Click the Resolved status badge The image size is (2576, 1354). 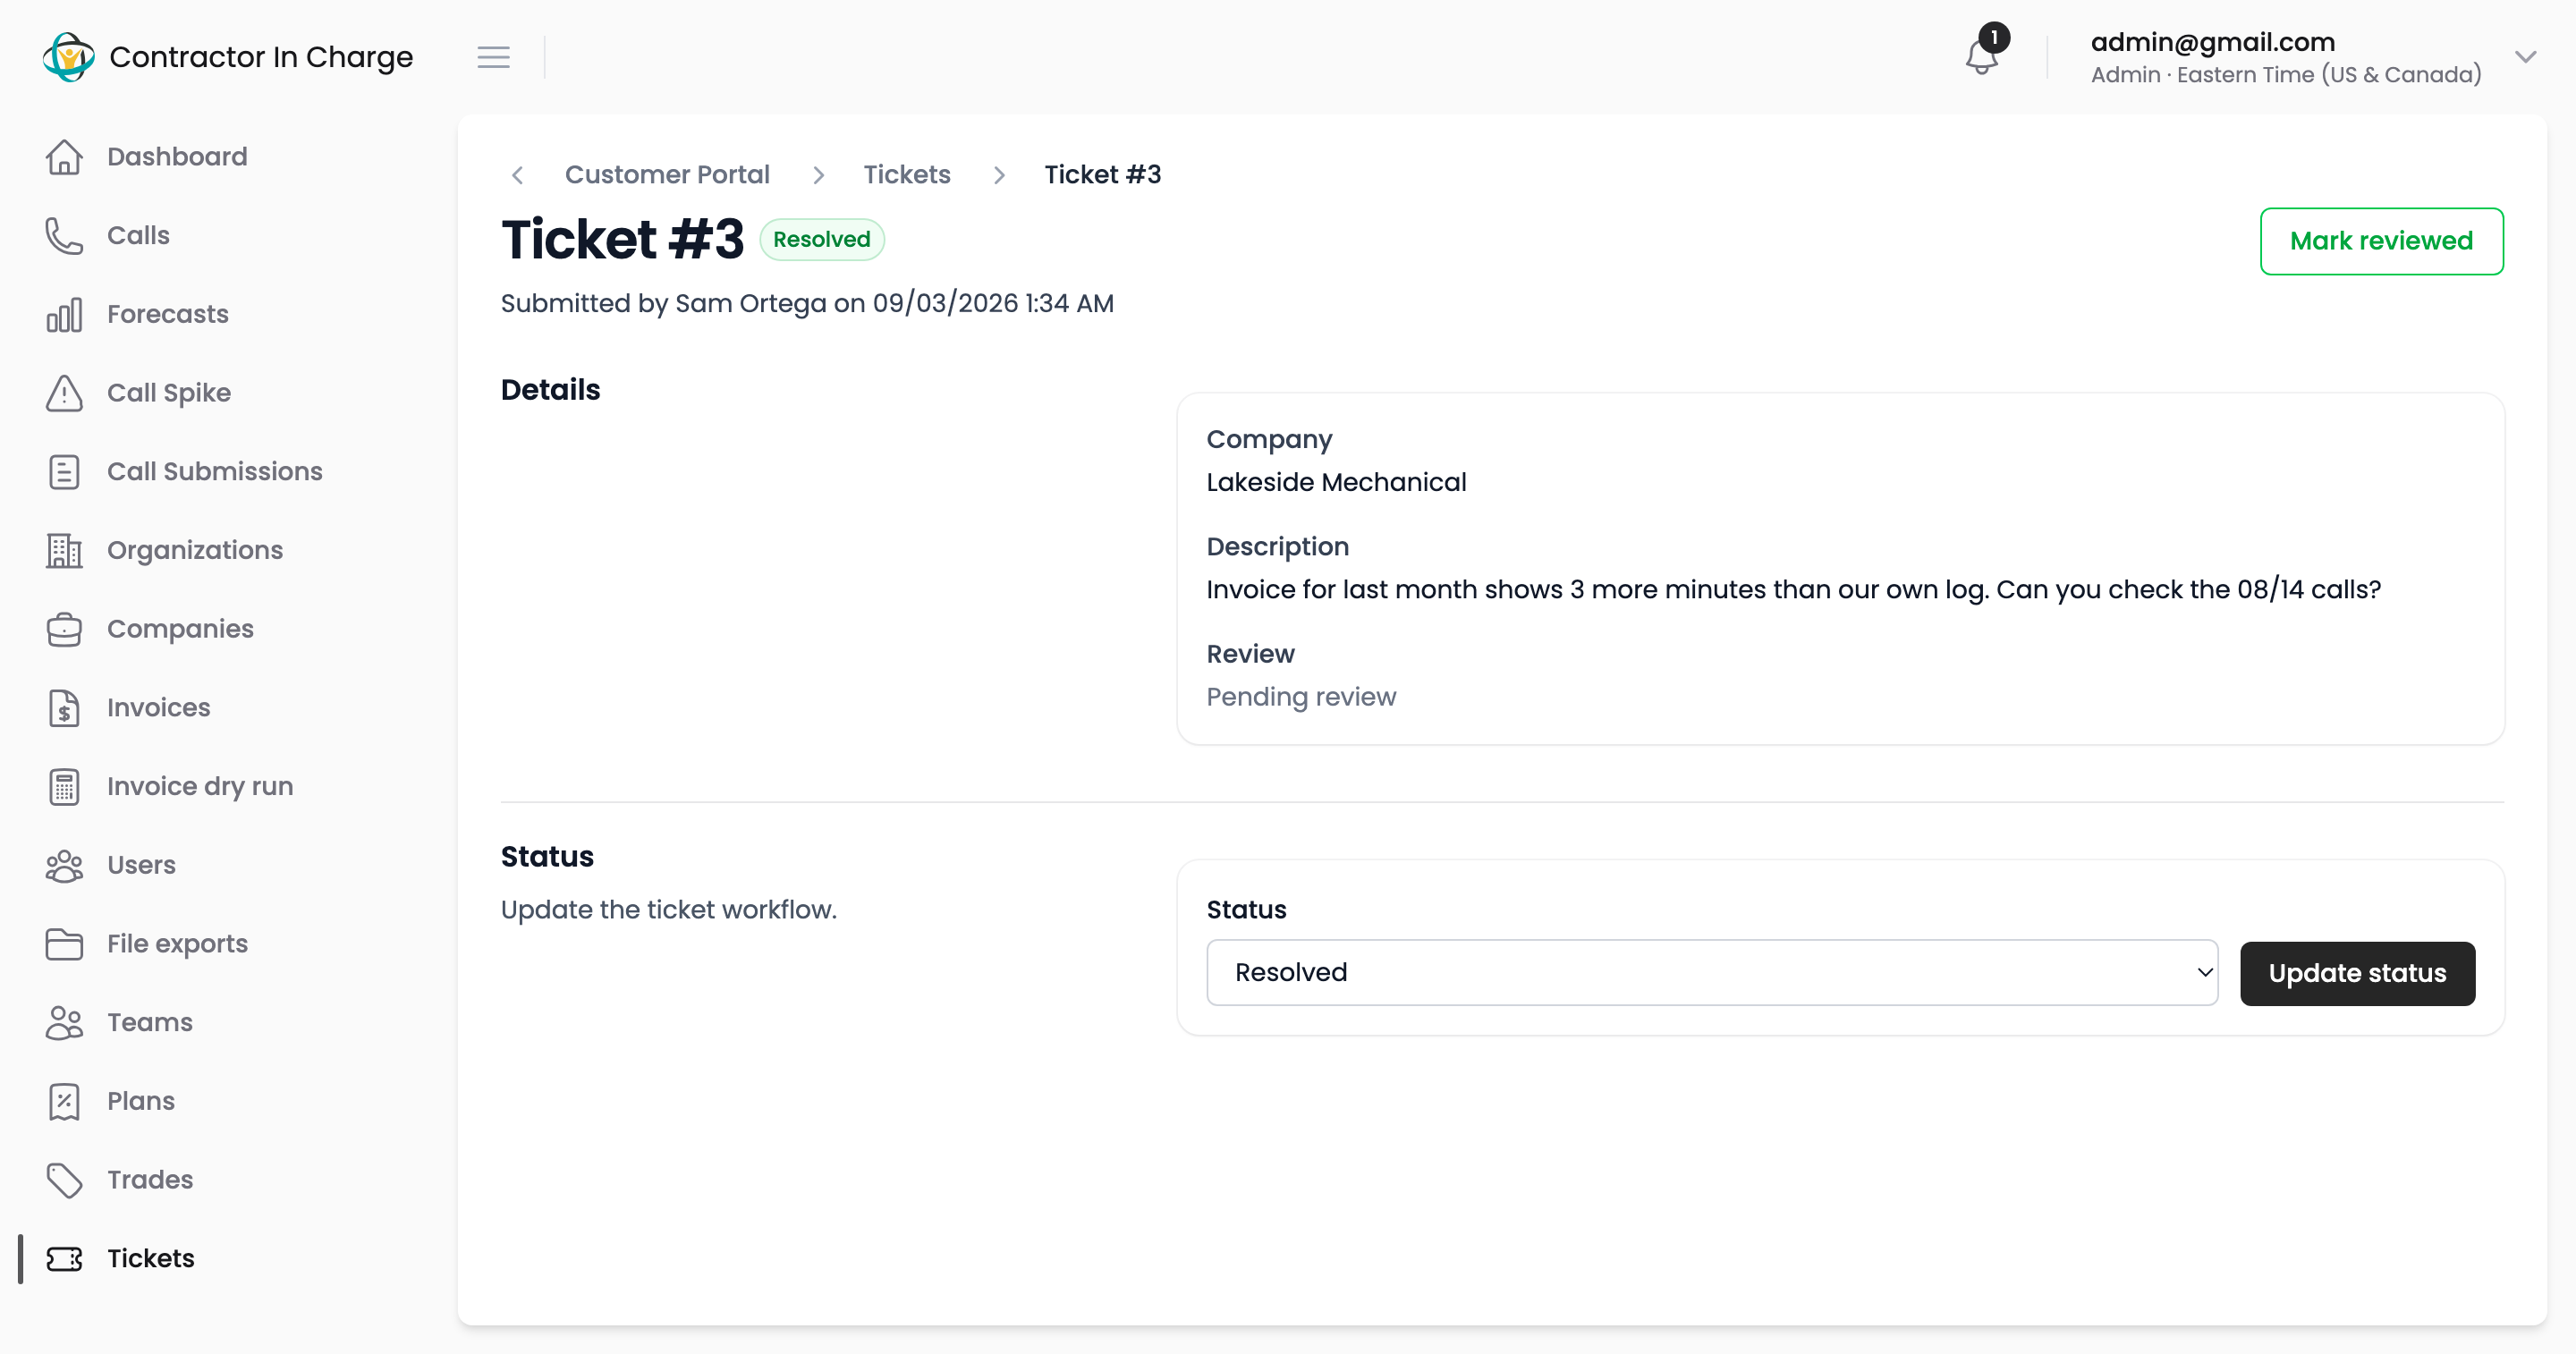click(821, 240)
